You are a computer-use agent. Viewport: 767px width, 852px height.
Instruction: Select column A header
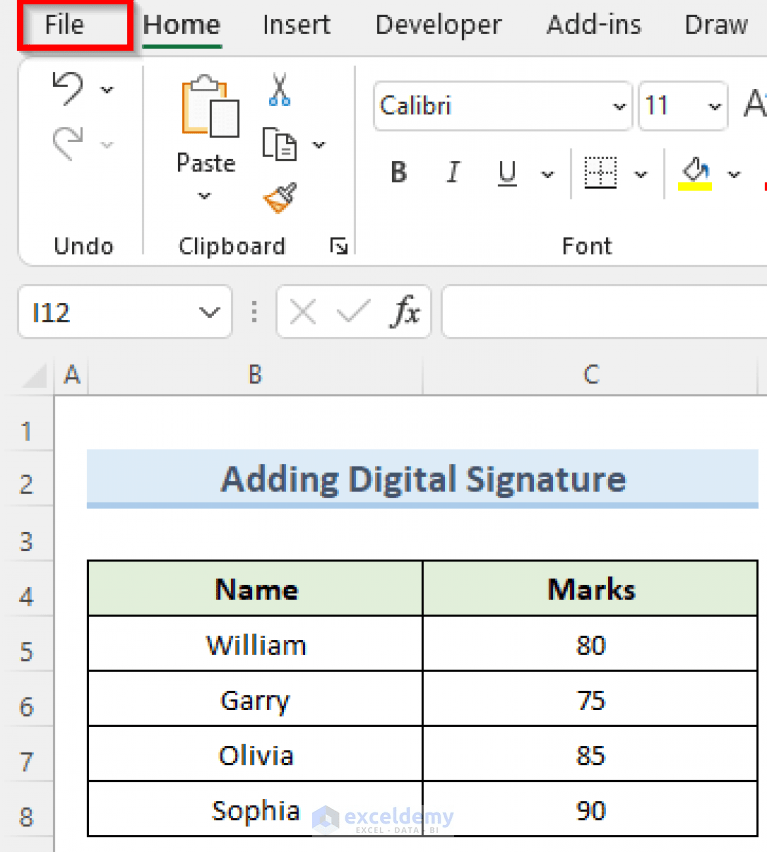click(72, 375)
